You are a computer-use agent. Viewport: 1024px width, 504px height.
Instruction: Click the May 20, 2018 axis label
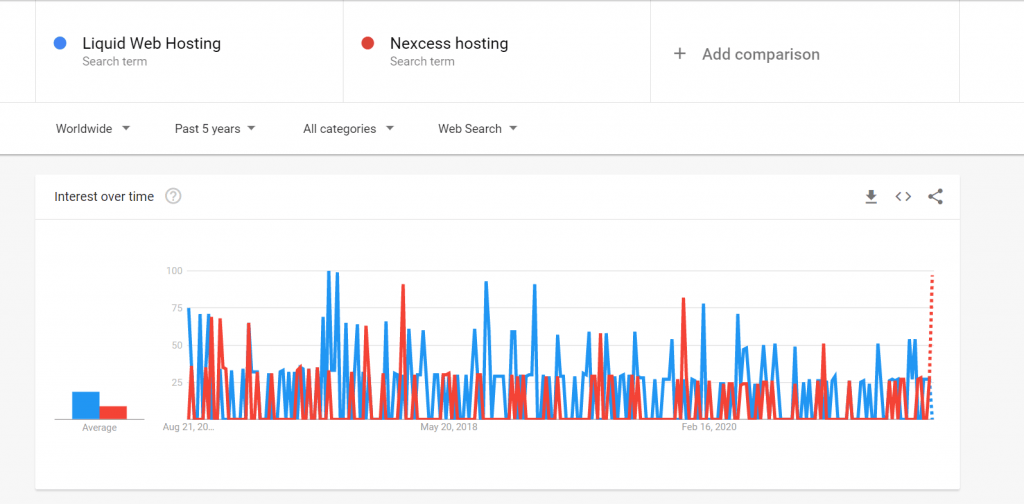(449, 427)
